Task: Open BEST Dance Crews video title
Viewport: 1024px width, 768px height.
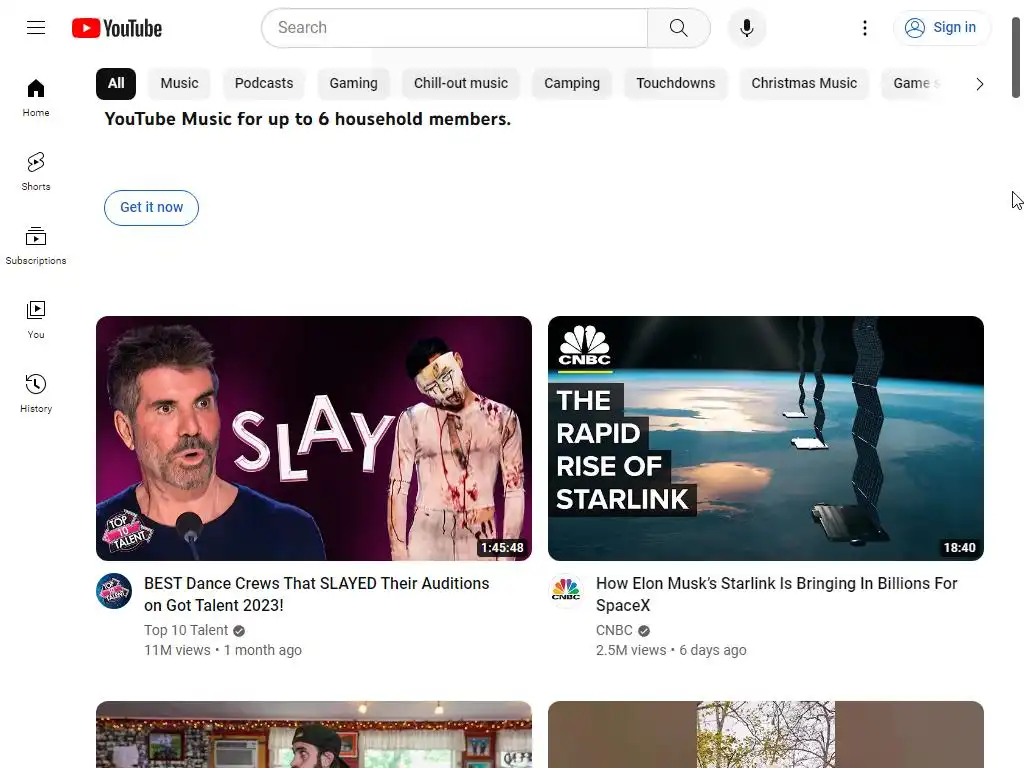Action: 317,594
